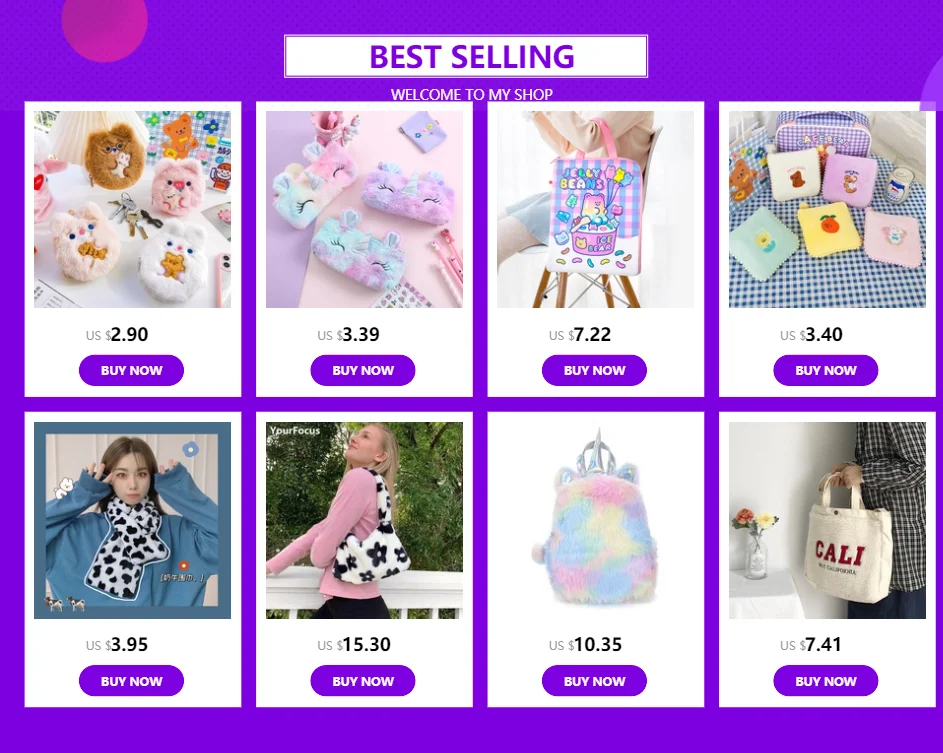The height and width of the screenshot is (753, 943).
Task: Click BUY NOW under the $7.41 CALI tote
Action: tap(826, 681)
